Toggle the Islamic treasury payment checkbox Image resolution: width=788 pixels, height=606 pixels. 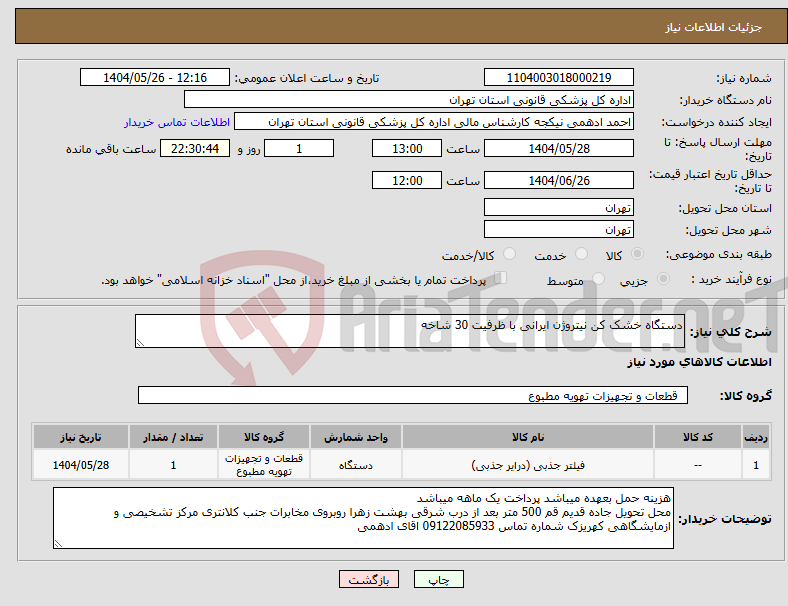coord(501,278)
